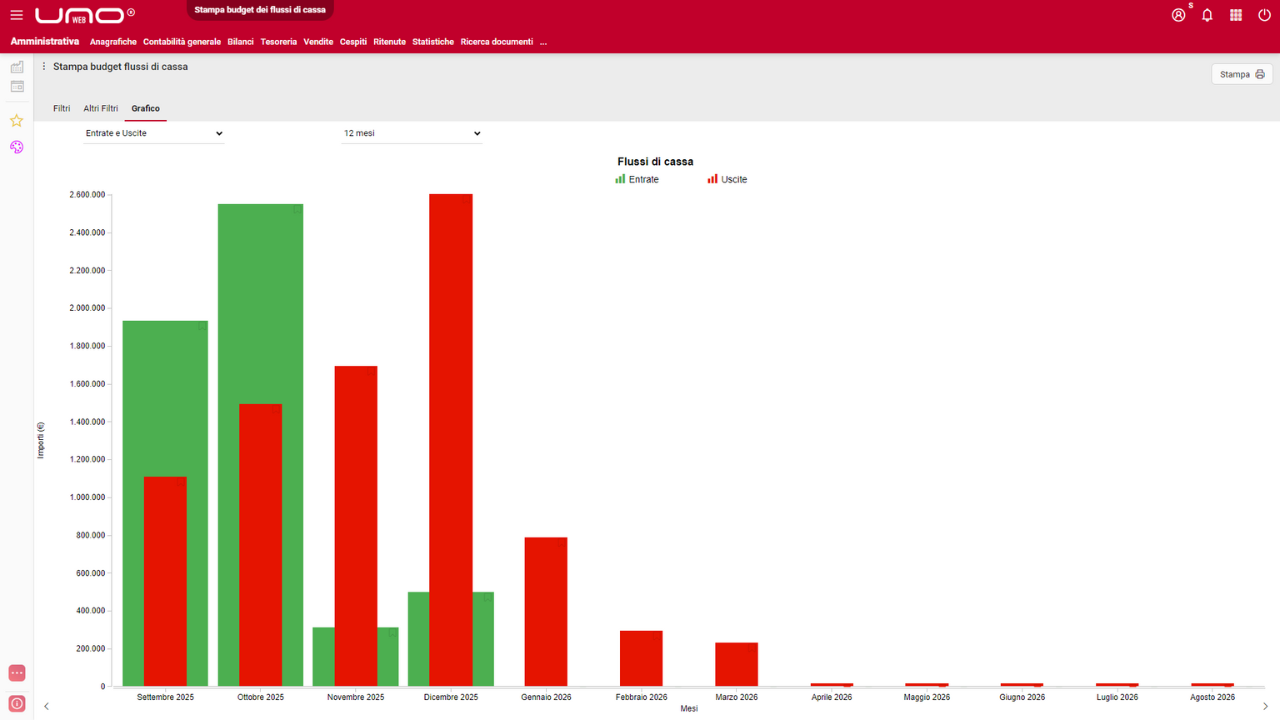Open the user profile icon
The height and width of the screenshot is (720, 1280).
coord(1178,15)
